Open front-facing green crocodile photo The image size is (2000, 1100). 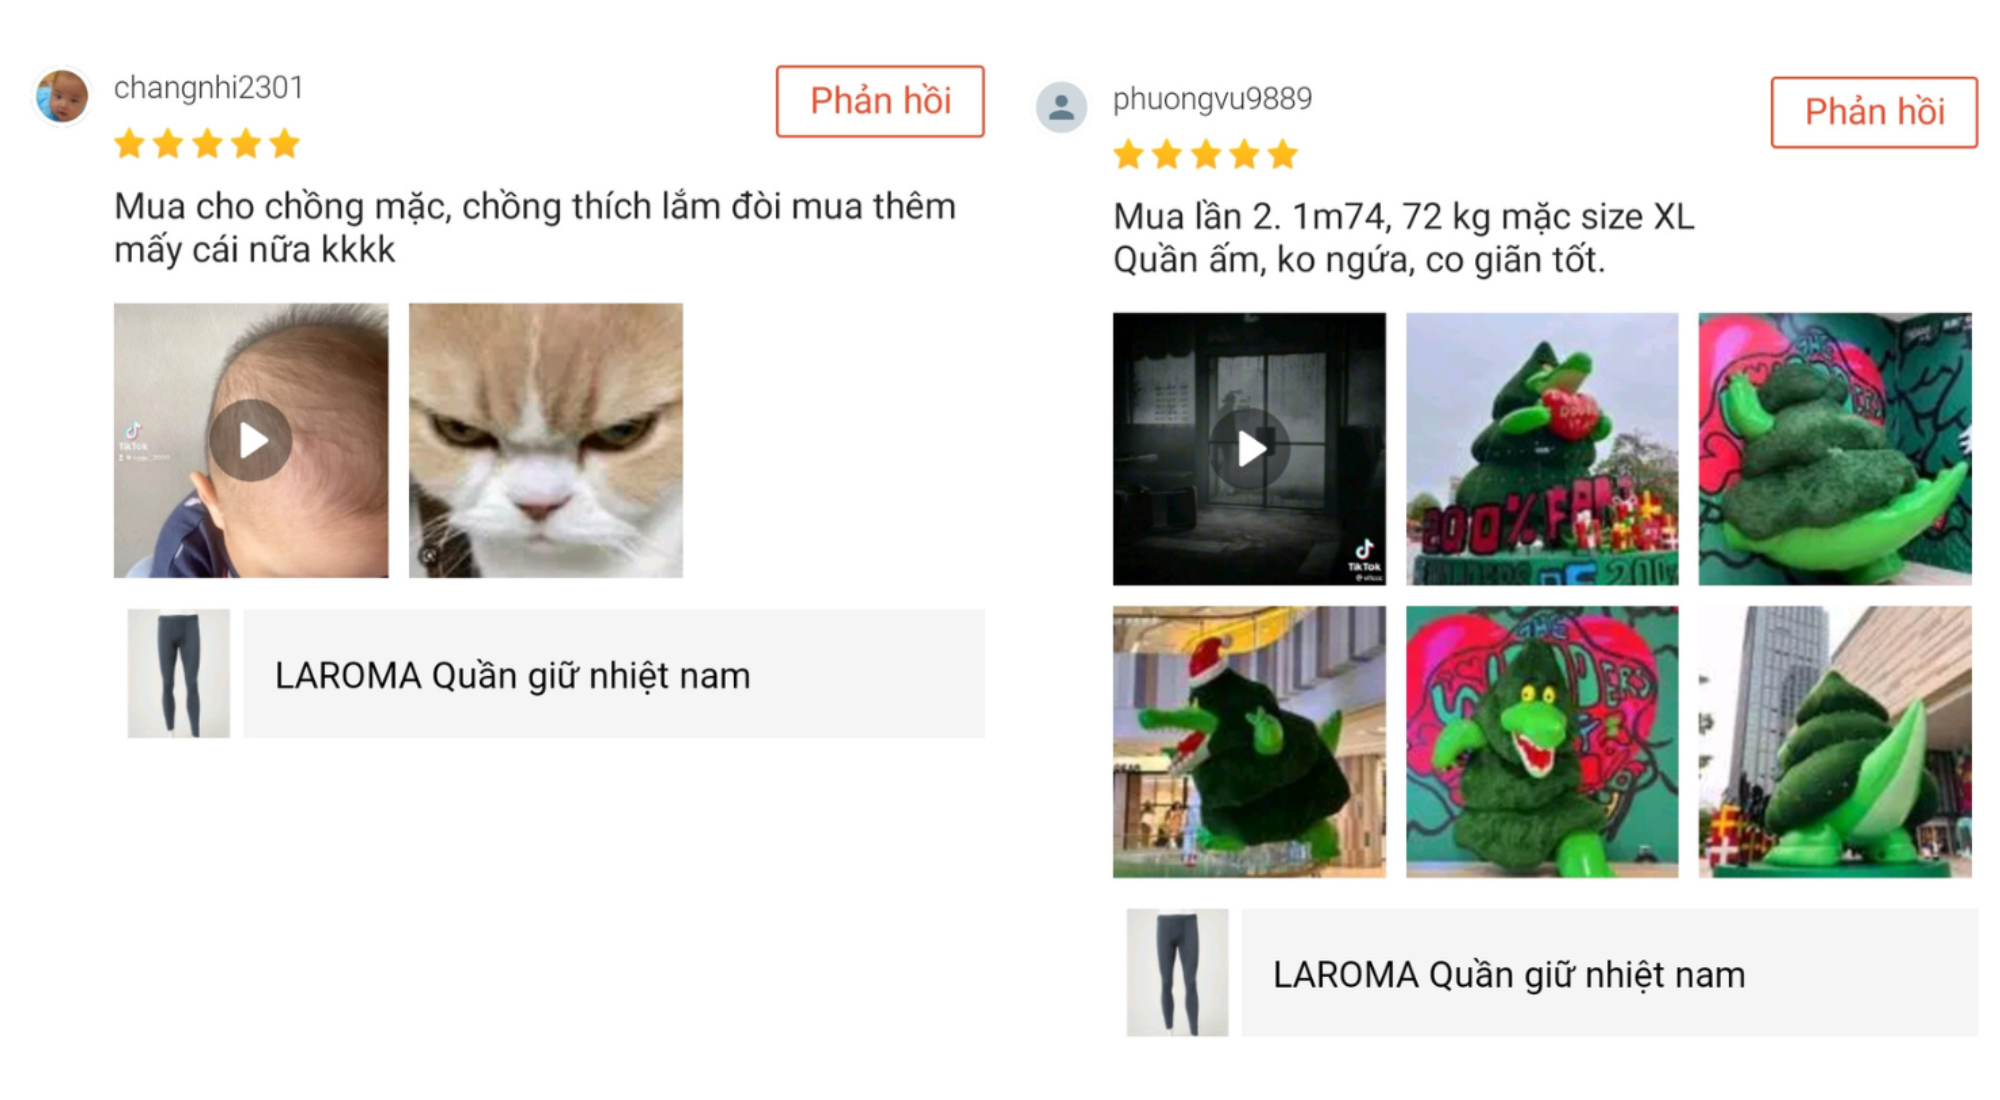(x=1542, y=742)
